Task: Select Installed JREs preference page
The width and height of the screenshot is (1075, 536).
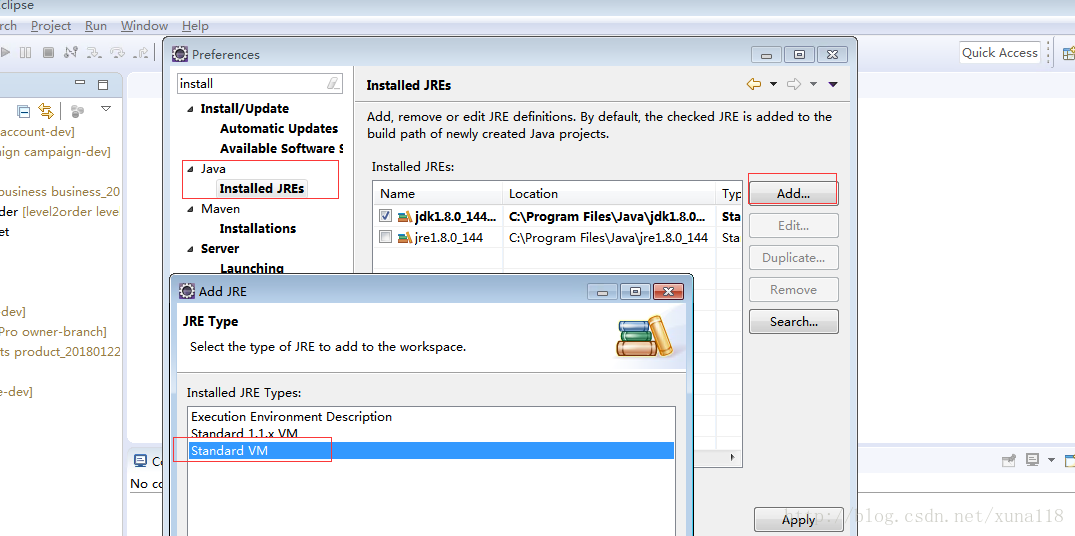Action: pos(262,188)
